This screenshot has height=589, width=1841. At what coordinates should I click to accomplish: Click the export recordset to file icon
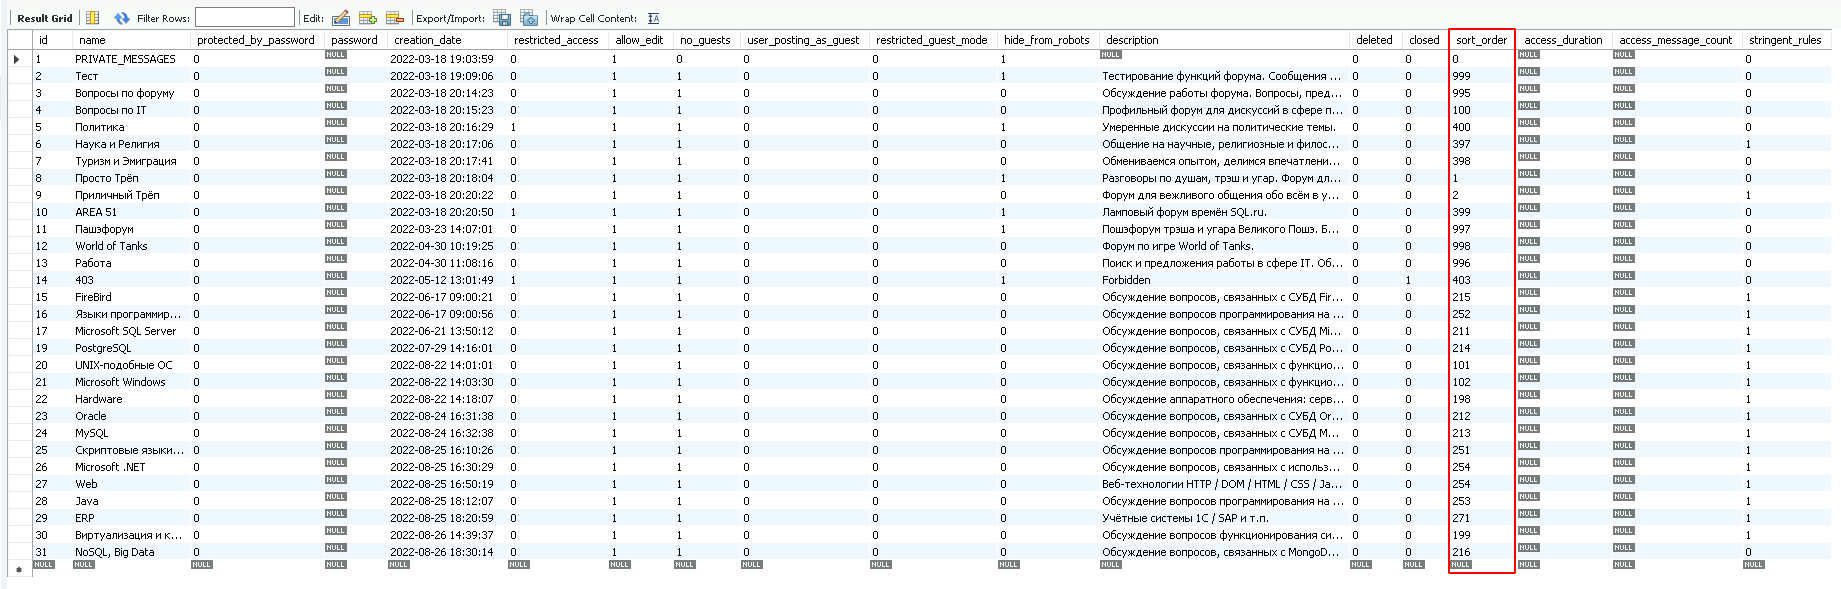502,18
